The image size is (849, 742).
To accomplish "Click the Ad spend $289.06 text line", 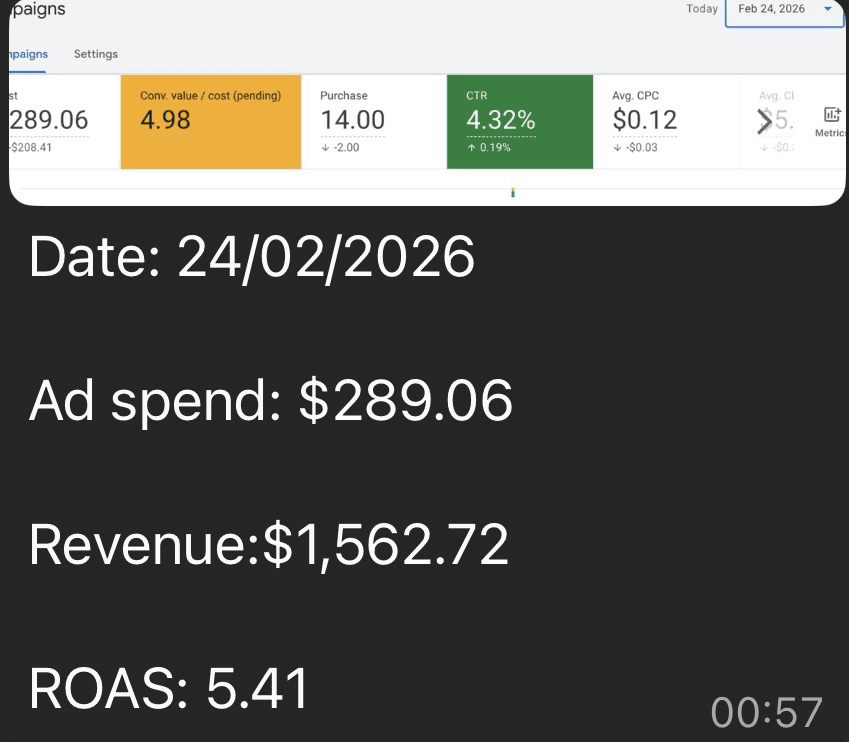I will click(x=271, y=402).
